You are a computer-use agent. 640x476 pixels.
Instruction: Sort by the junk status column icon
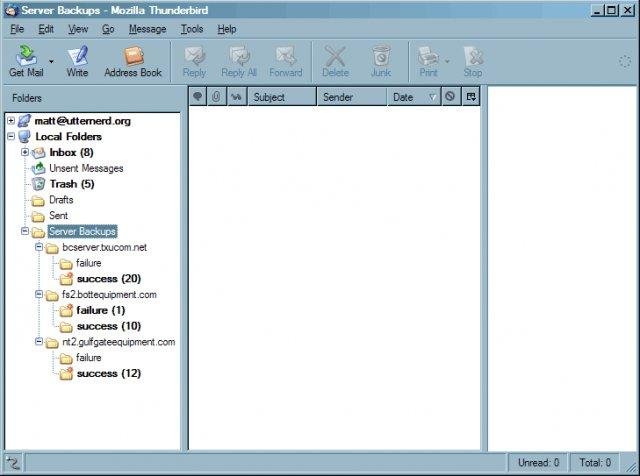pos(450,97)
